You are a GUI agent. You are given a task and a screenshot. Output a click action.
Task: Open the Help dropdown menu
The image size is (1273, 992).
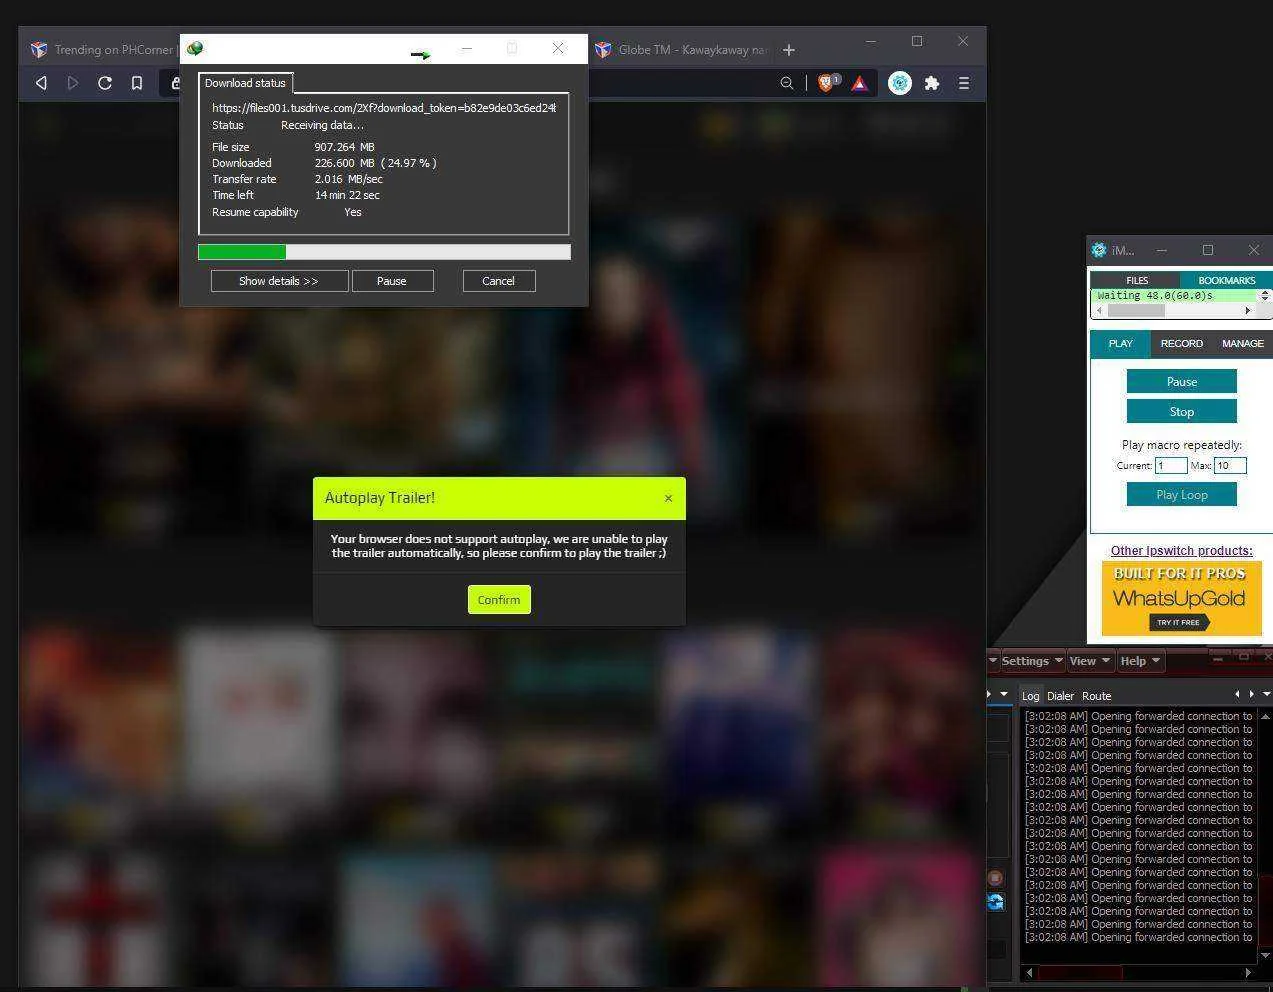[x=1139, y=661]
